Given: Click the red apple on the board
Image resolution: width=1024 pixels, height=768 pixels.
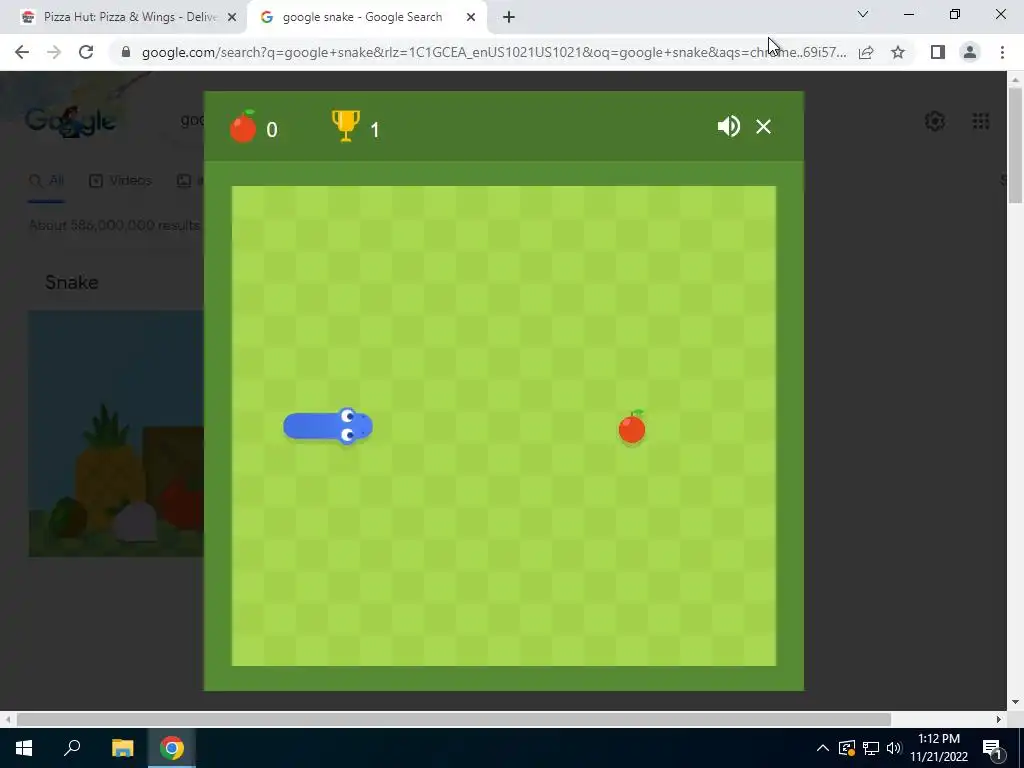Looking at the screenshot, I should [x=632, y=427].
